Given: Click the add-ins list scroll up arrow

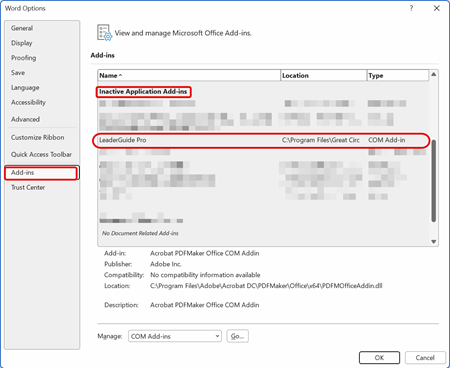Looking at the screenshot, I should pos(434,74).
